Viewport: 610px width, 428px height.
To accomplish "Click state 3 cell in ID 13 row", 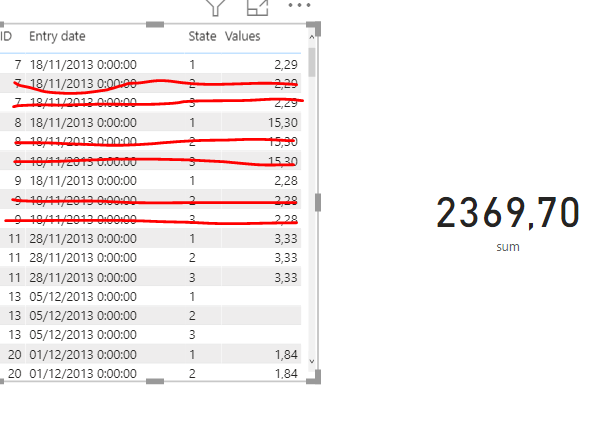I will coord(192,335).
